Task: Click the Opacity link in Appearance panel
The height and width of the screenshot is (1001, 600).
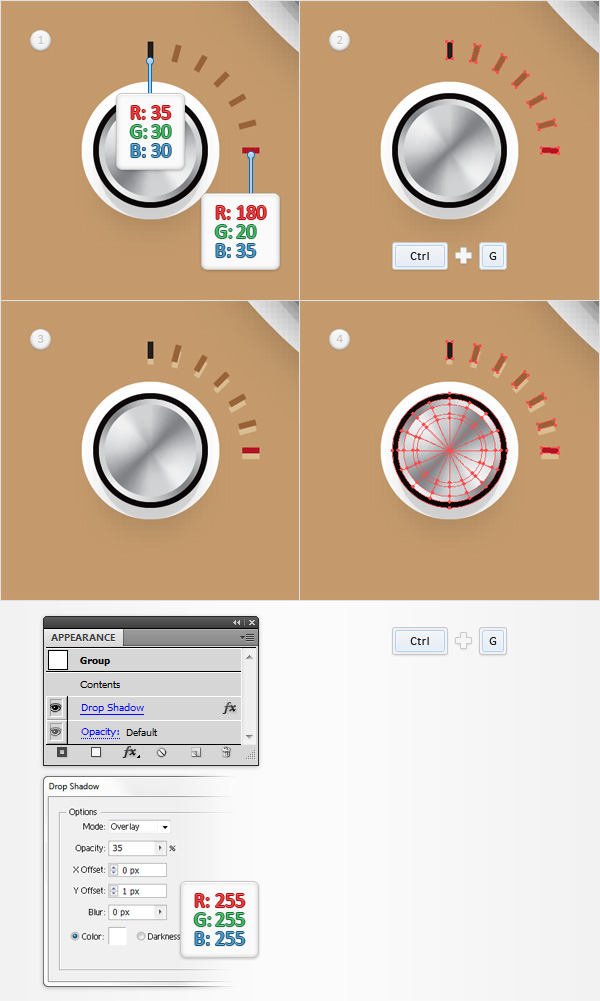Action: click(100, 732)
